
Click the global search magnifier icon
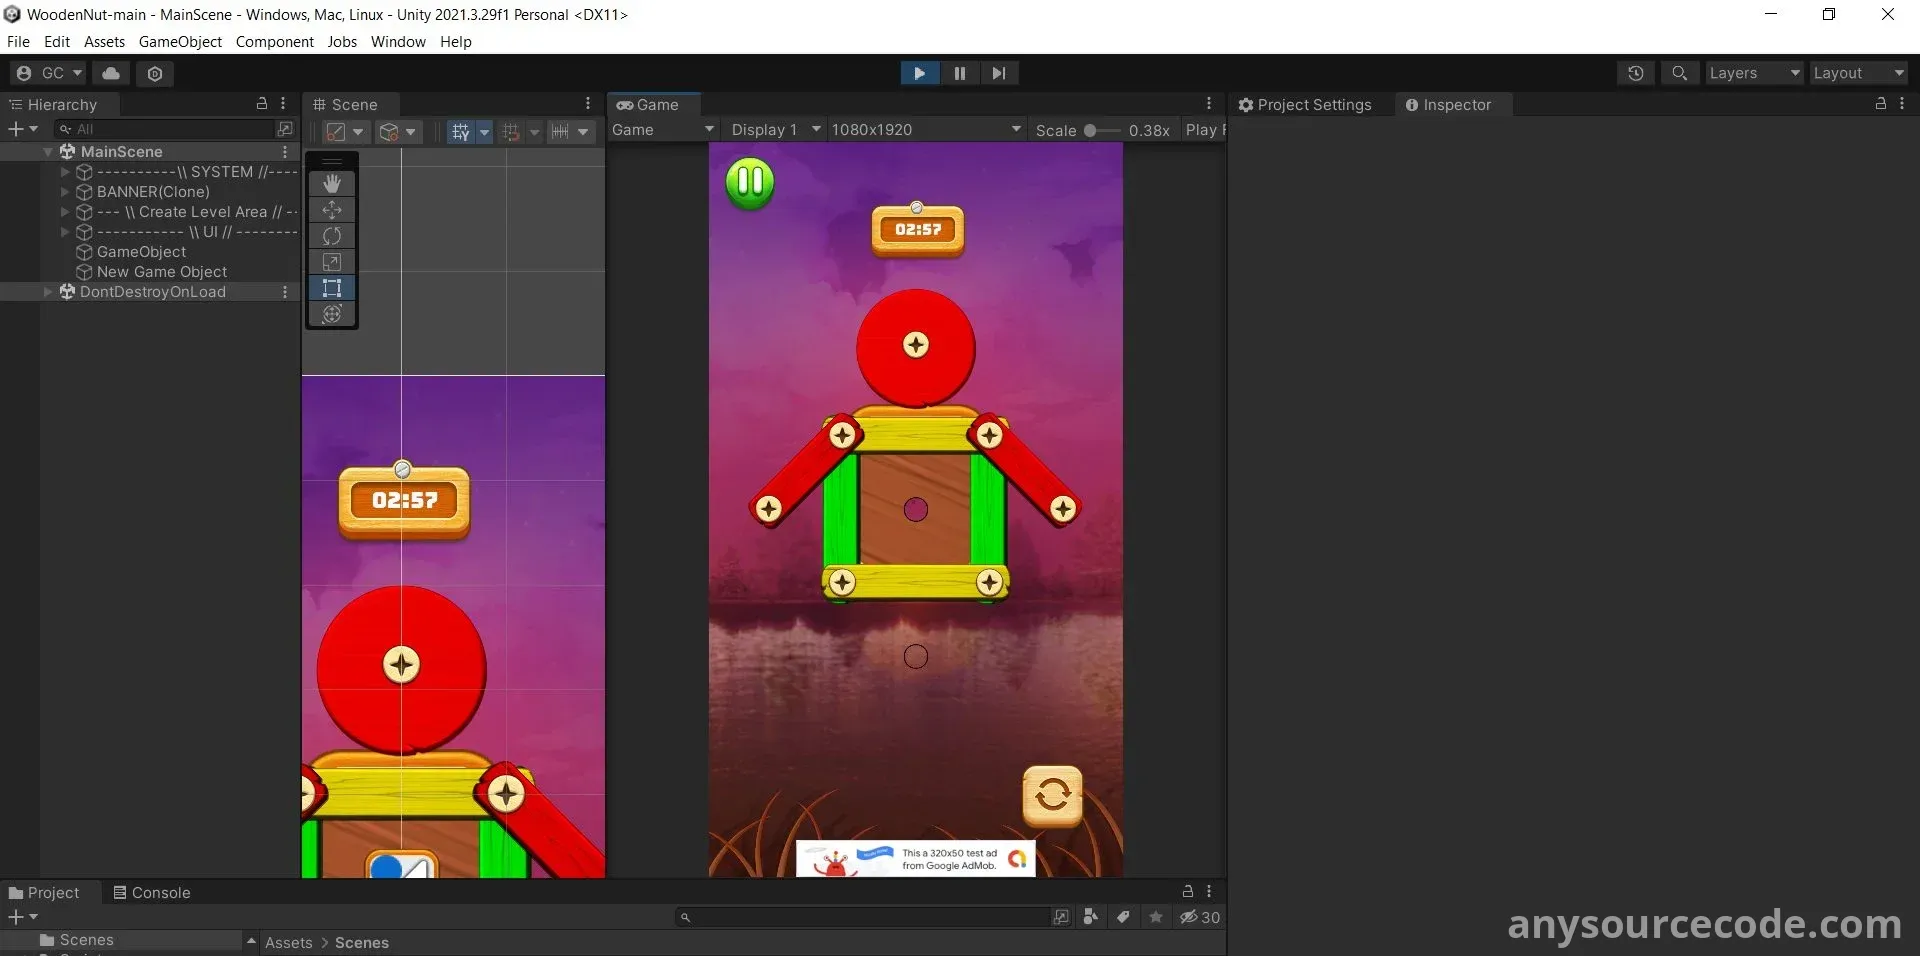coord(1679,73)
